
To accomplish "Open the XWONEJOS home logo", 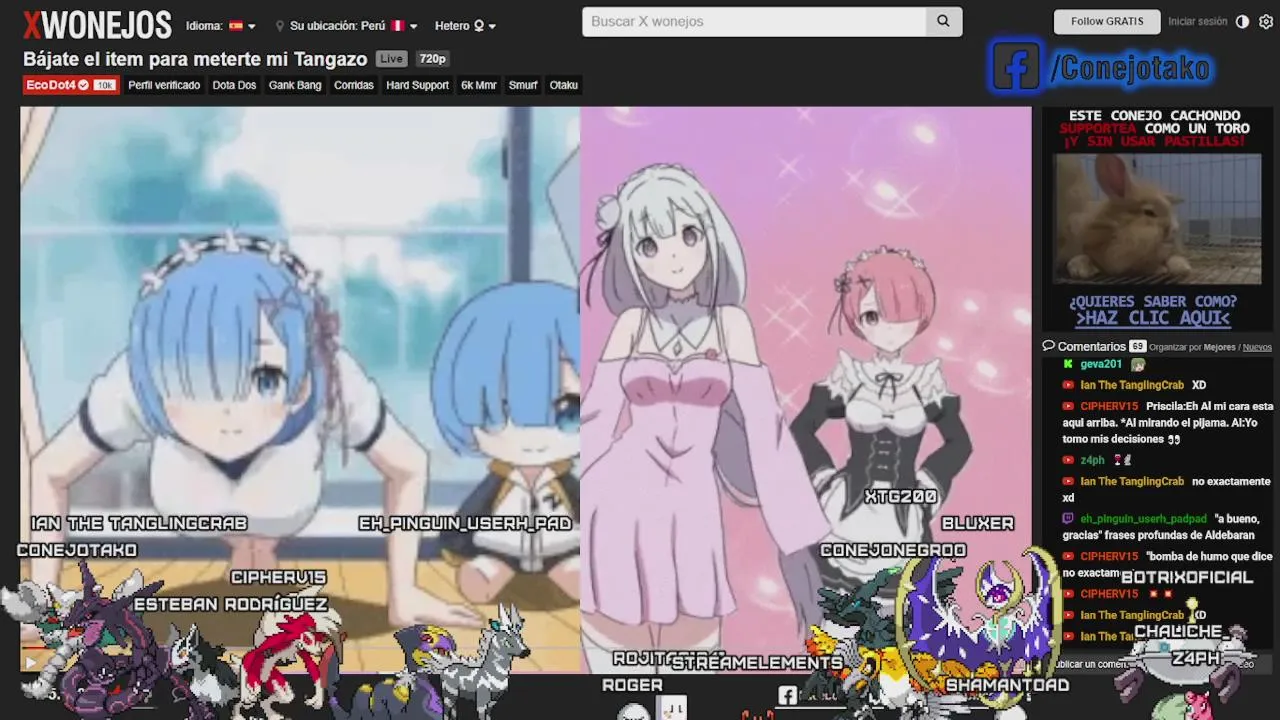I will 97,25.
